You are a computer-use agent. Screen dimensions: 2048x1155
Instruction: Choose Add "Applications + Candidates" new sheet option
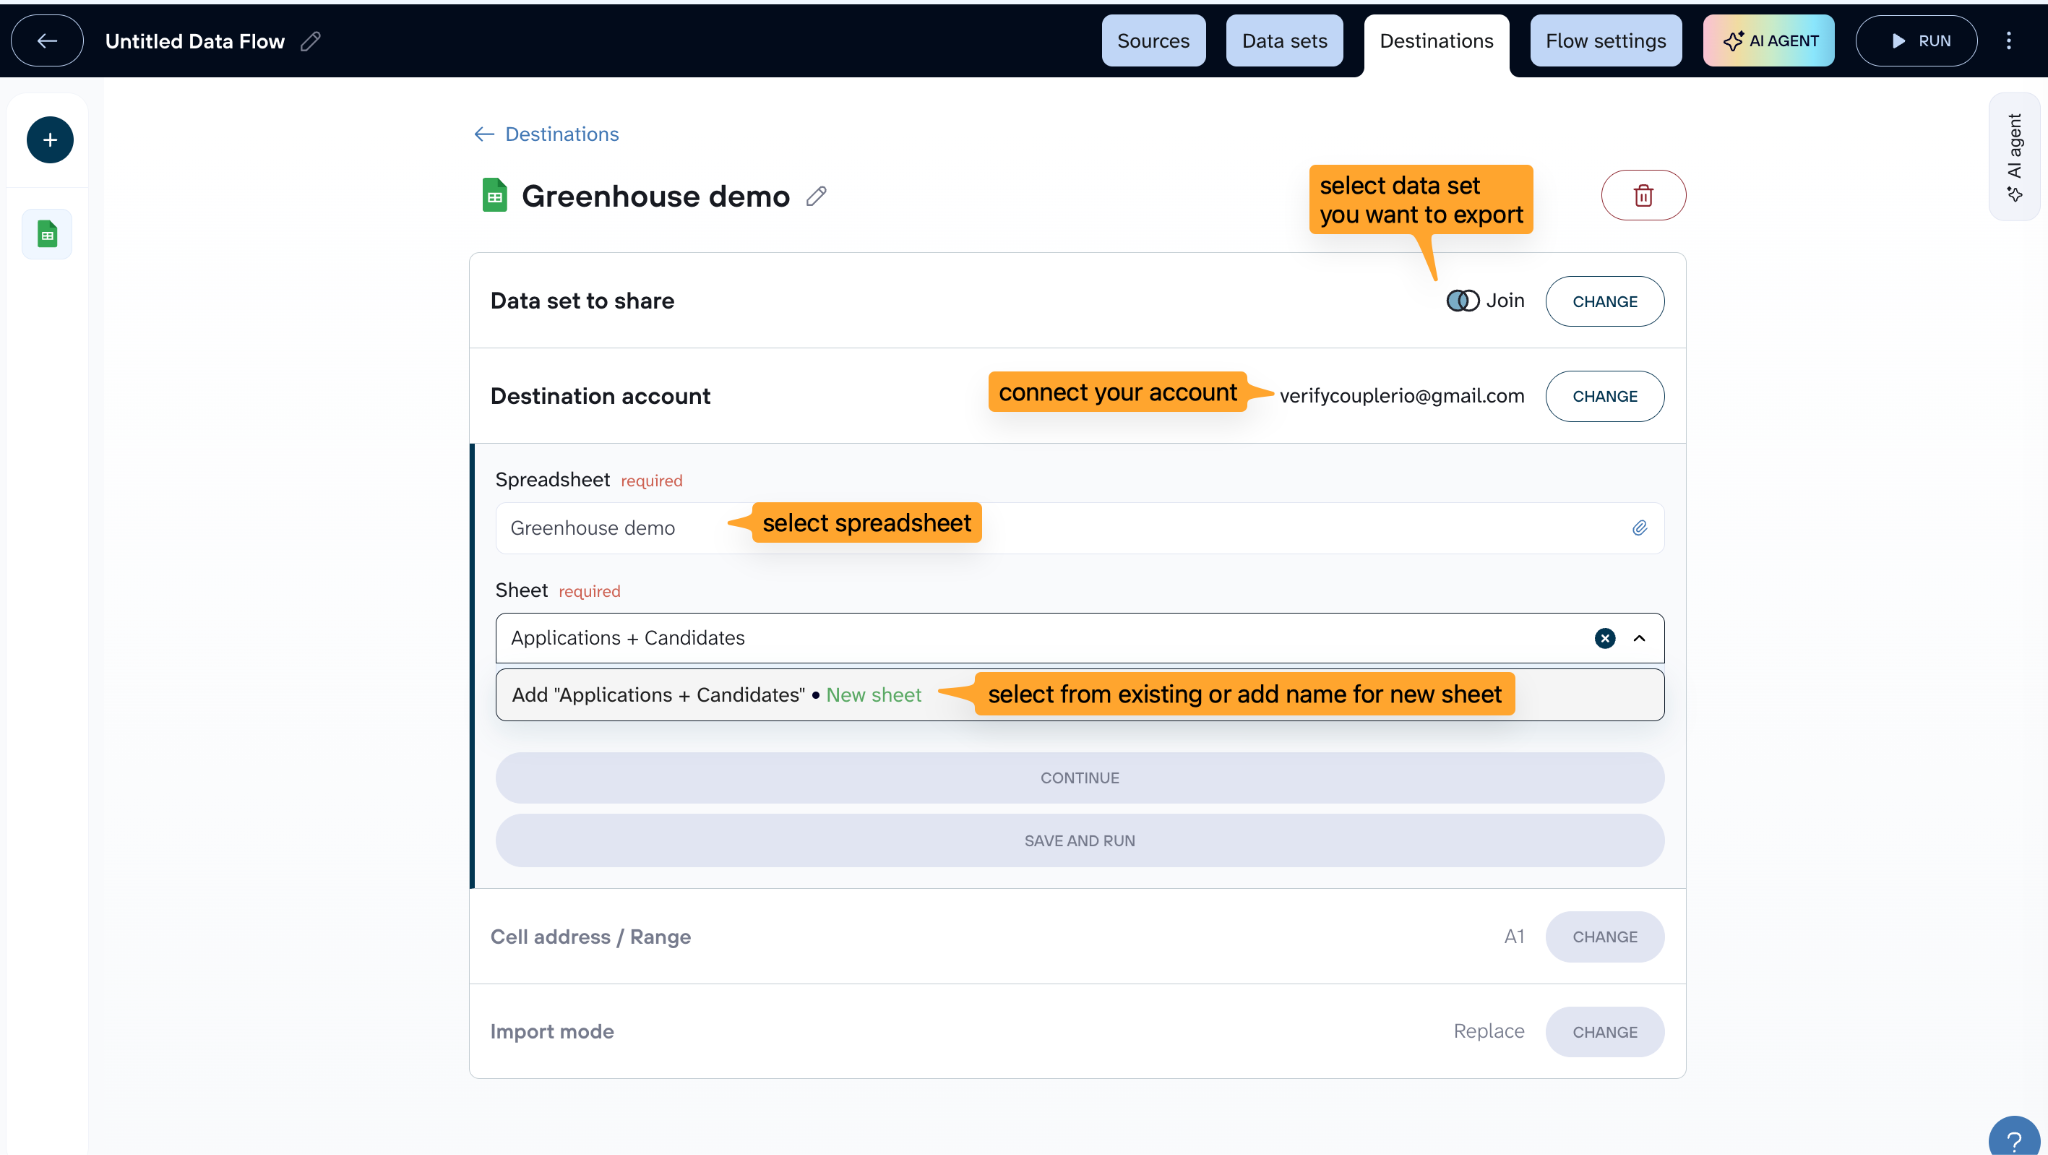pyautogui.click(x=1080, y=695)
